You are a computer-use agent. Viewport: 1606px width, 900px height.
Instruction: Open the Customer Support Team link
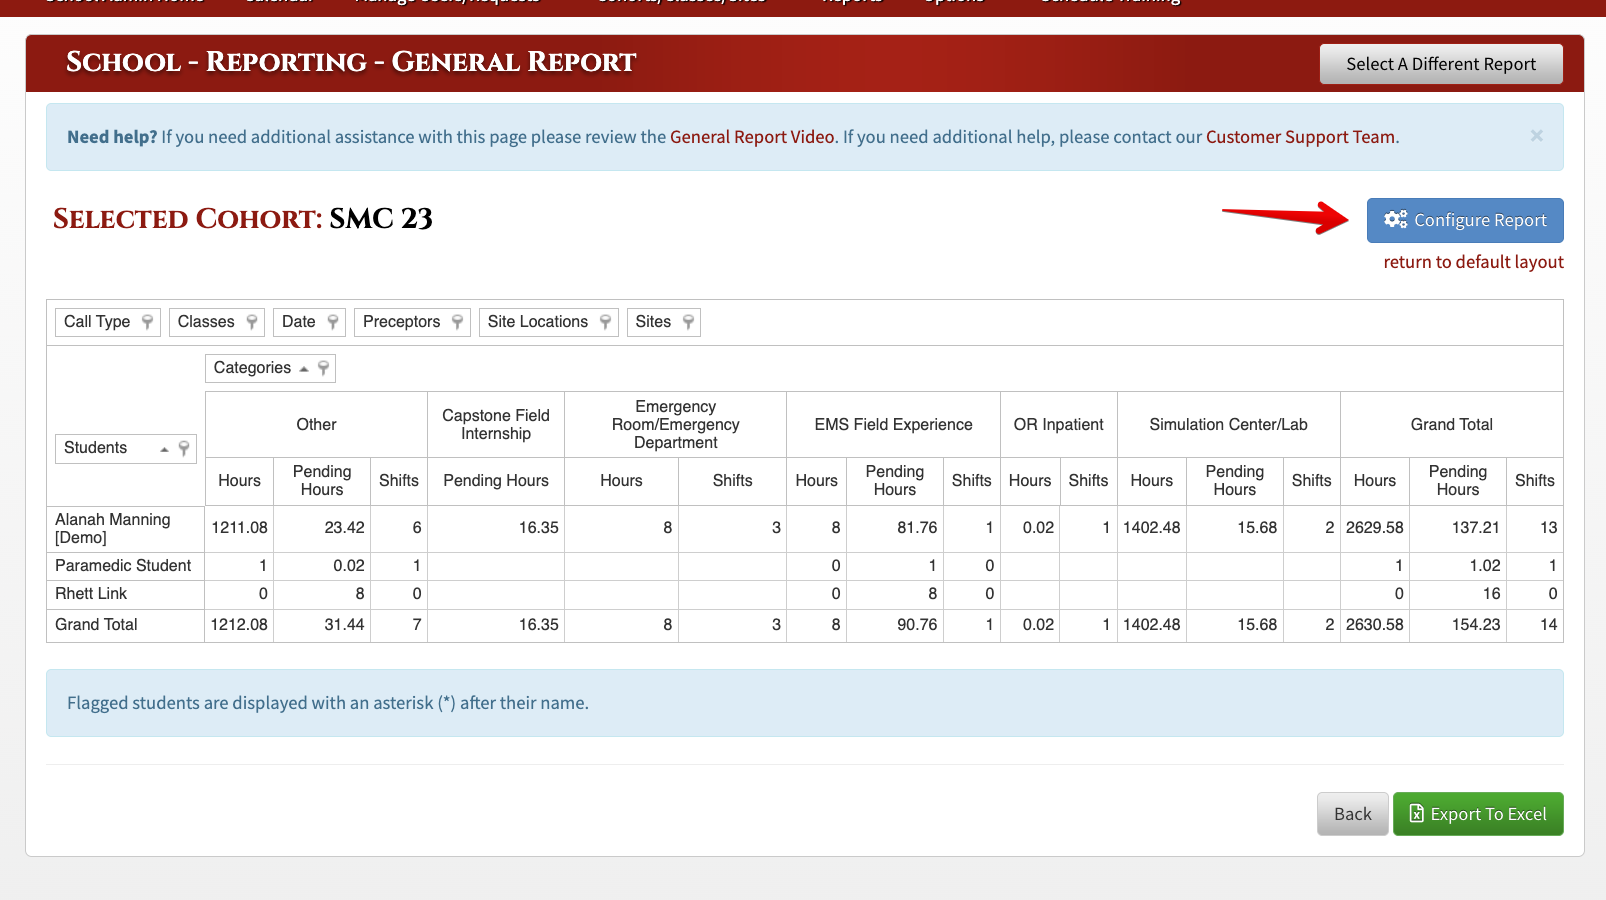1300,137
